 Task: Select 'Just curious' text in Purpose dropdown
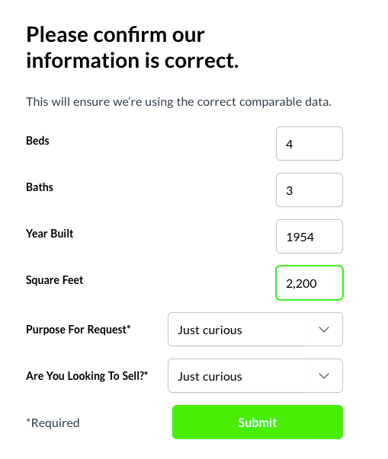210,330
